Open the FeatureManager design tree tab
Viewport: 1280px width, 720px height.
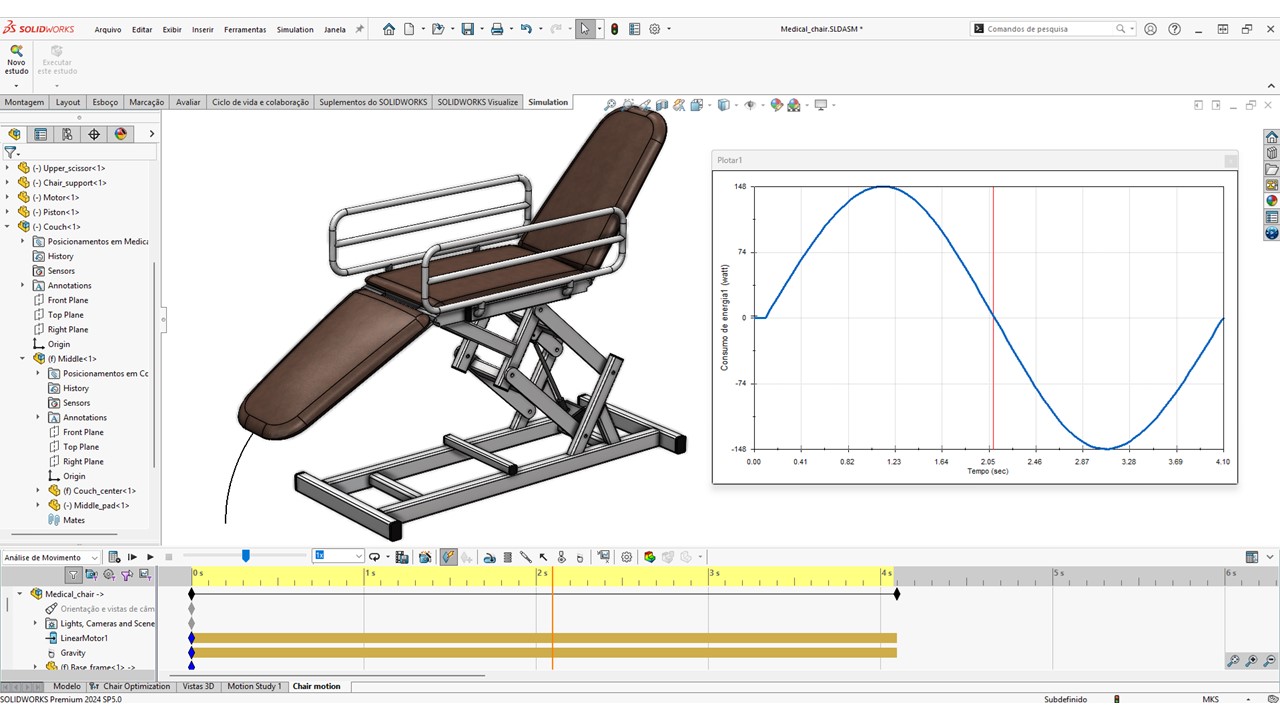coord(14,134)
